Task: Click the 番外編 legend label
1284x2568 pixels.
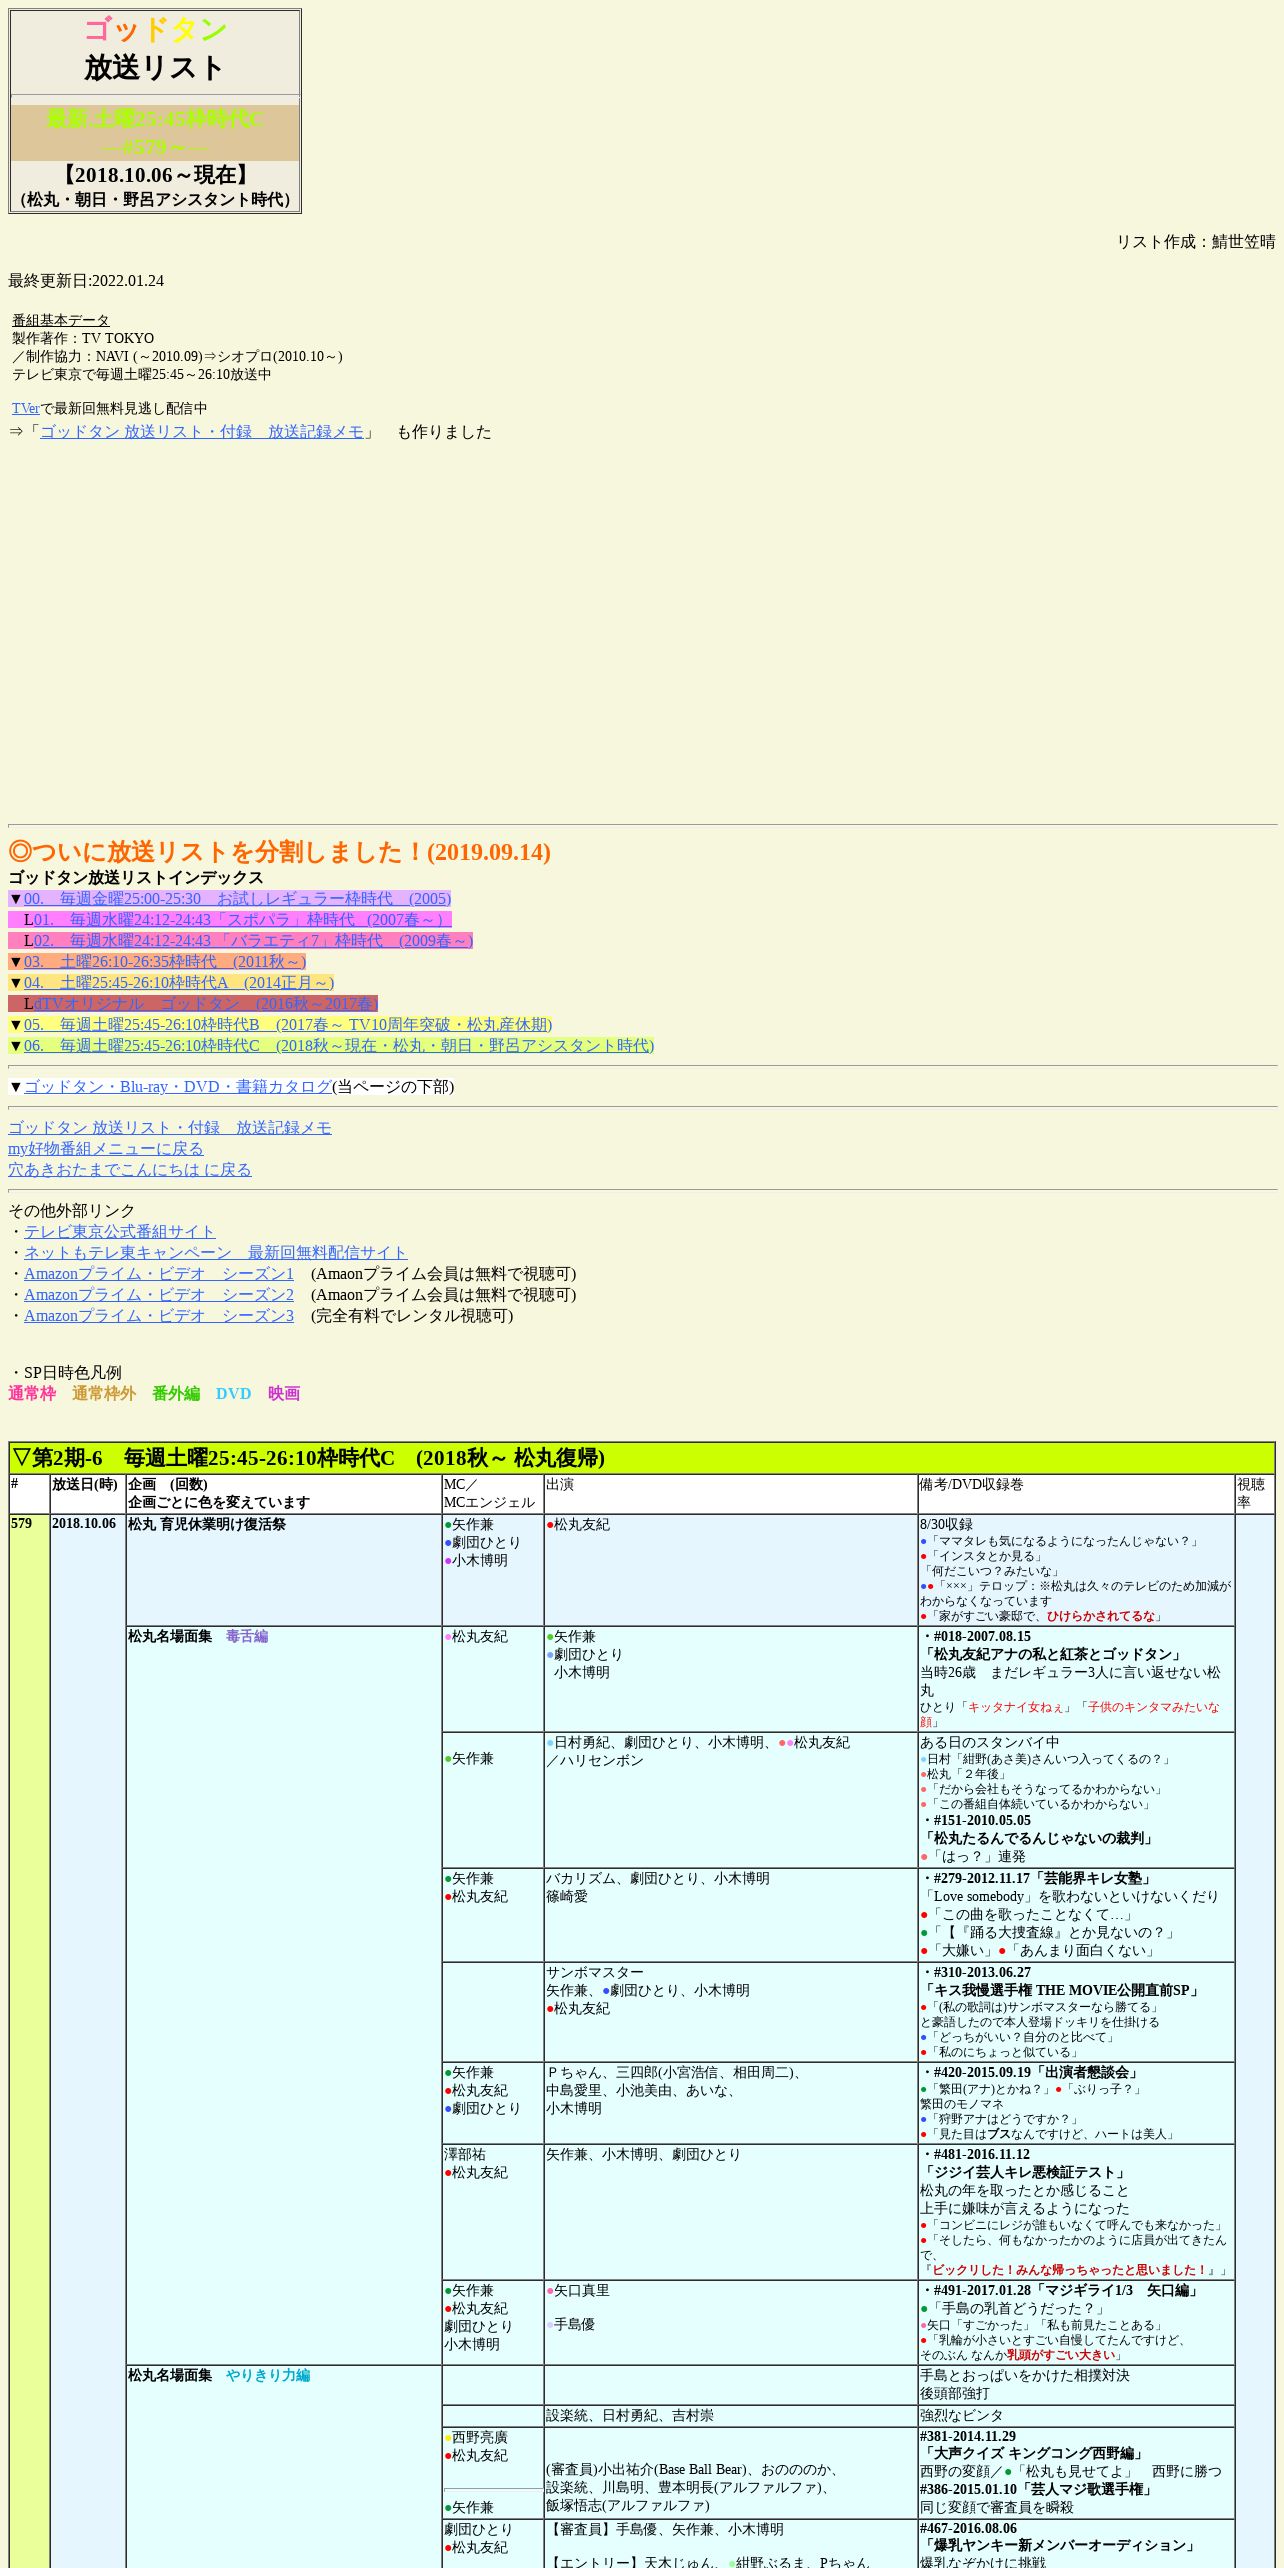Action: click(176, 1394)
